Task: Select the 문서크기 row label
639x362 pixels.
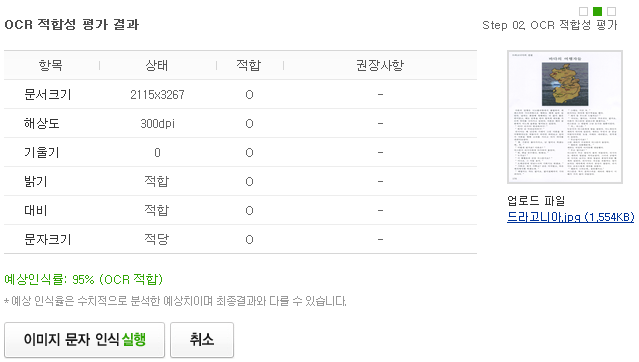Action: 48,95
